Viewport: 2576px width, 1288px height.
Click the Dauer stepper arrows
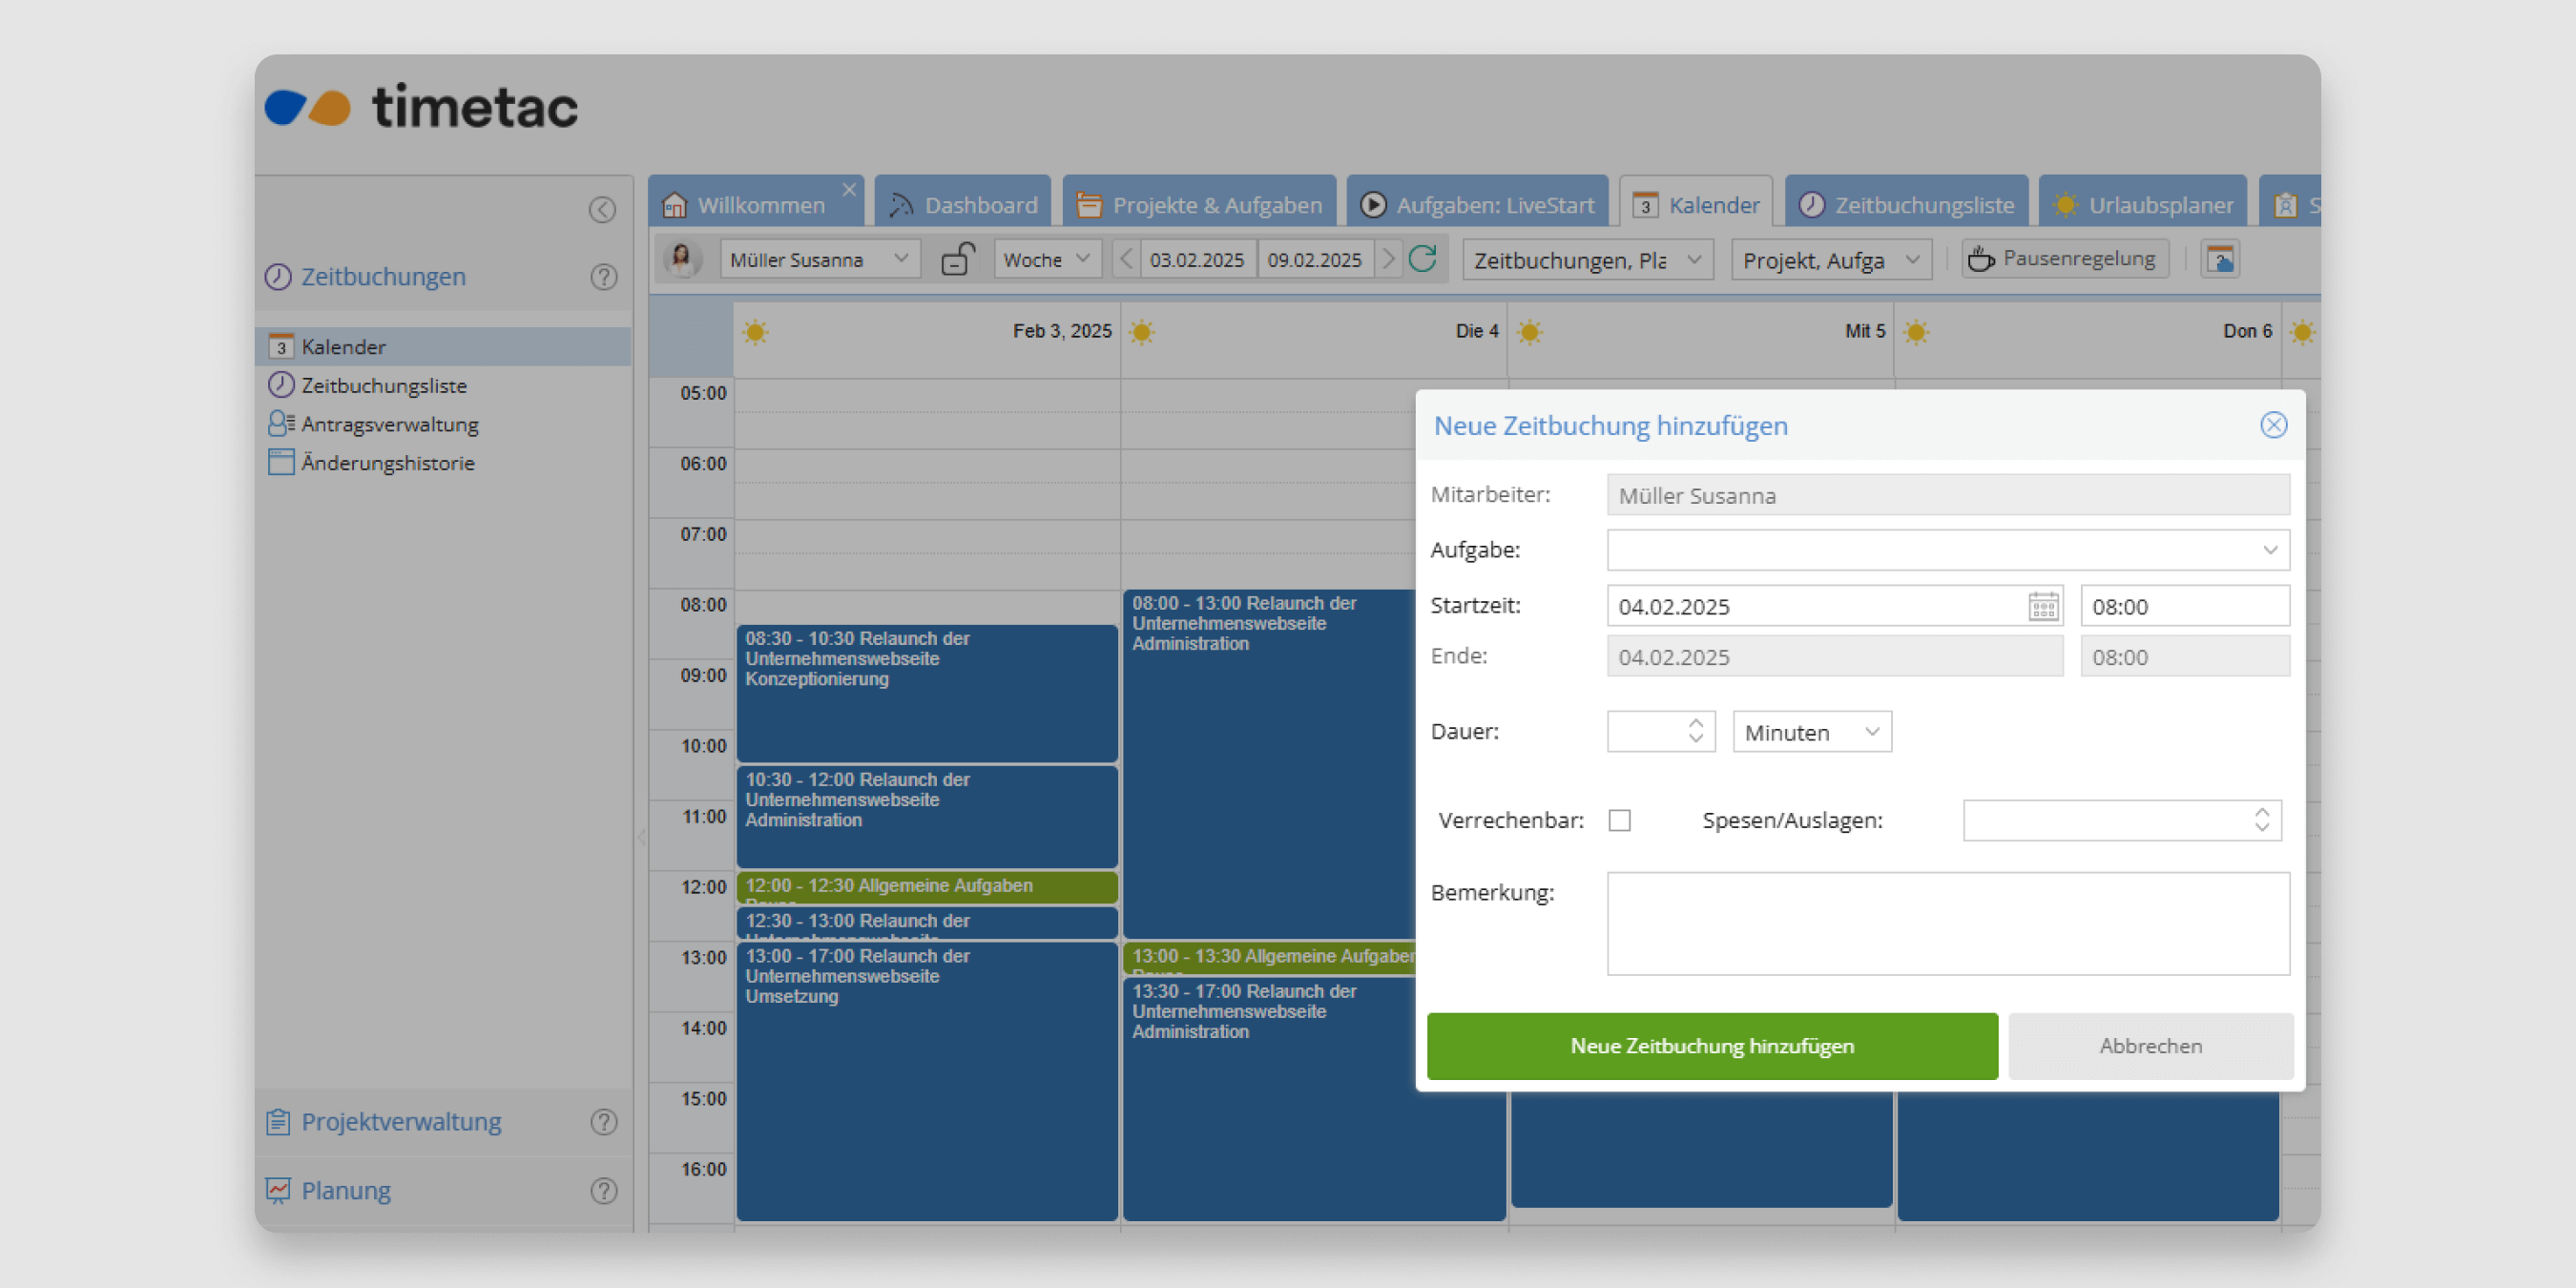[x=1695, y=731]
